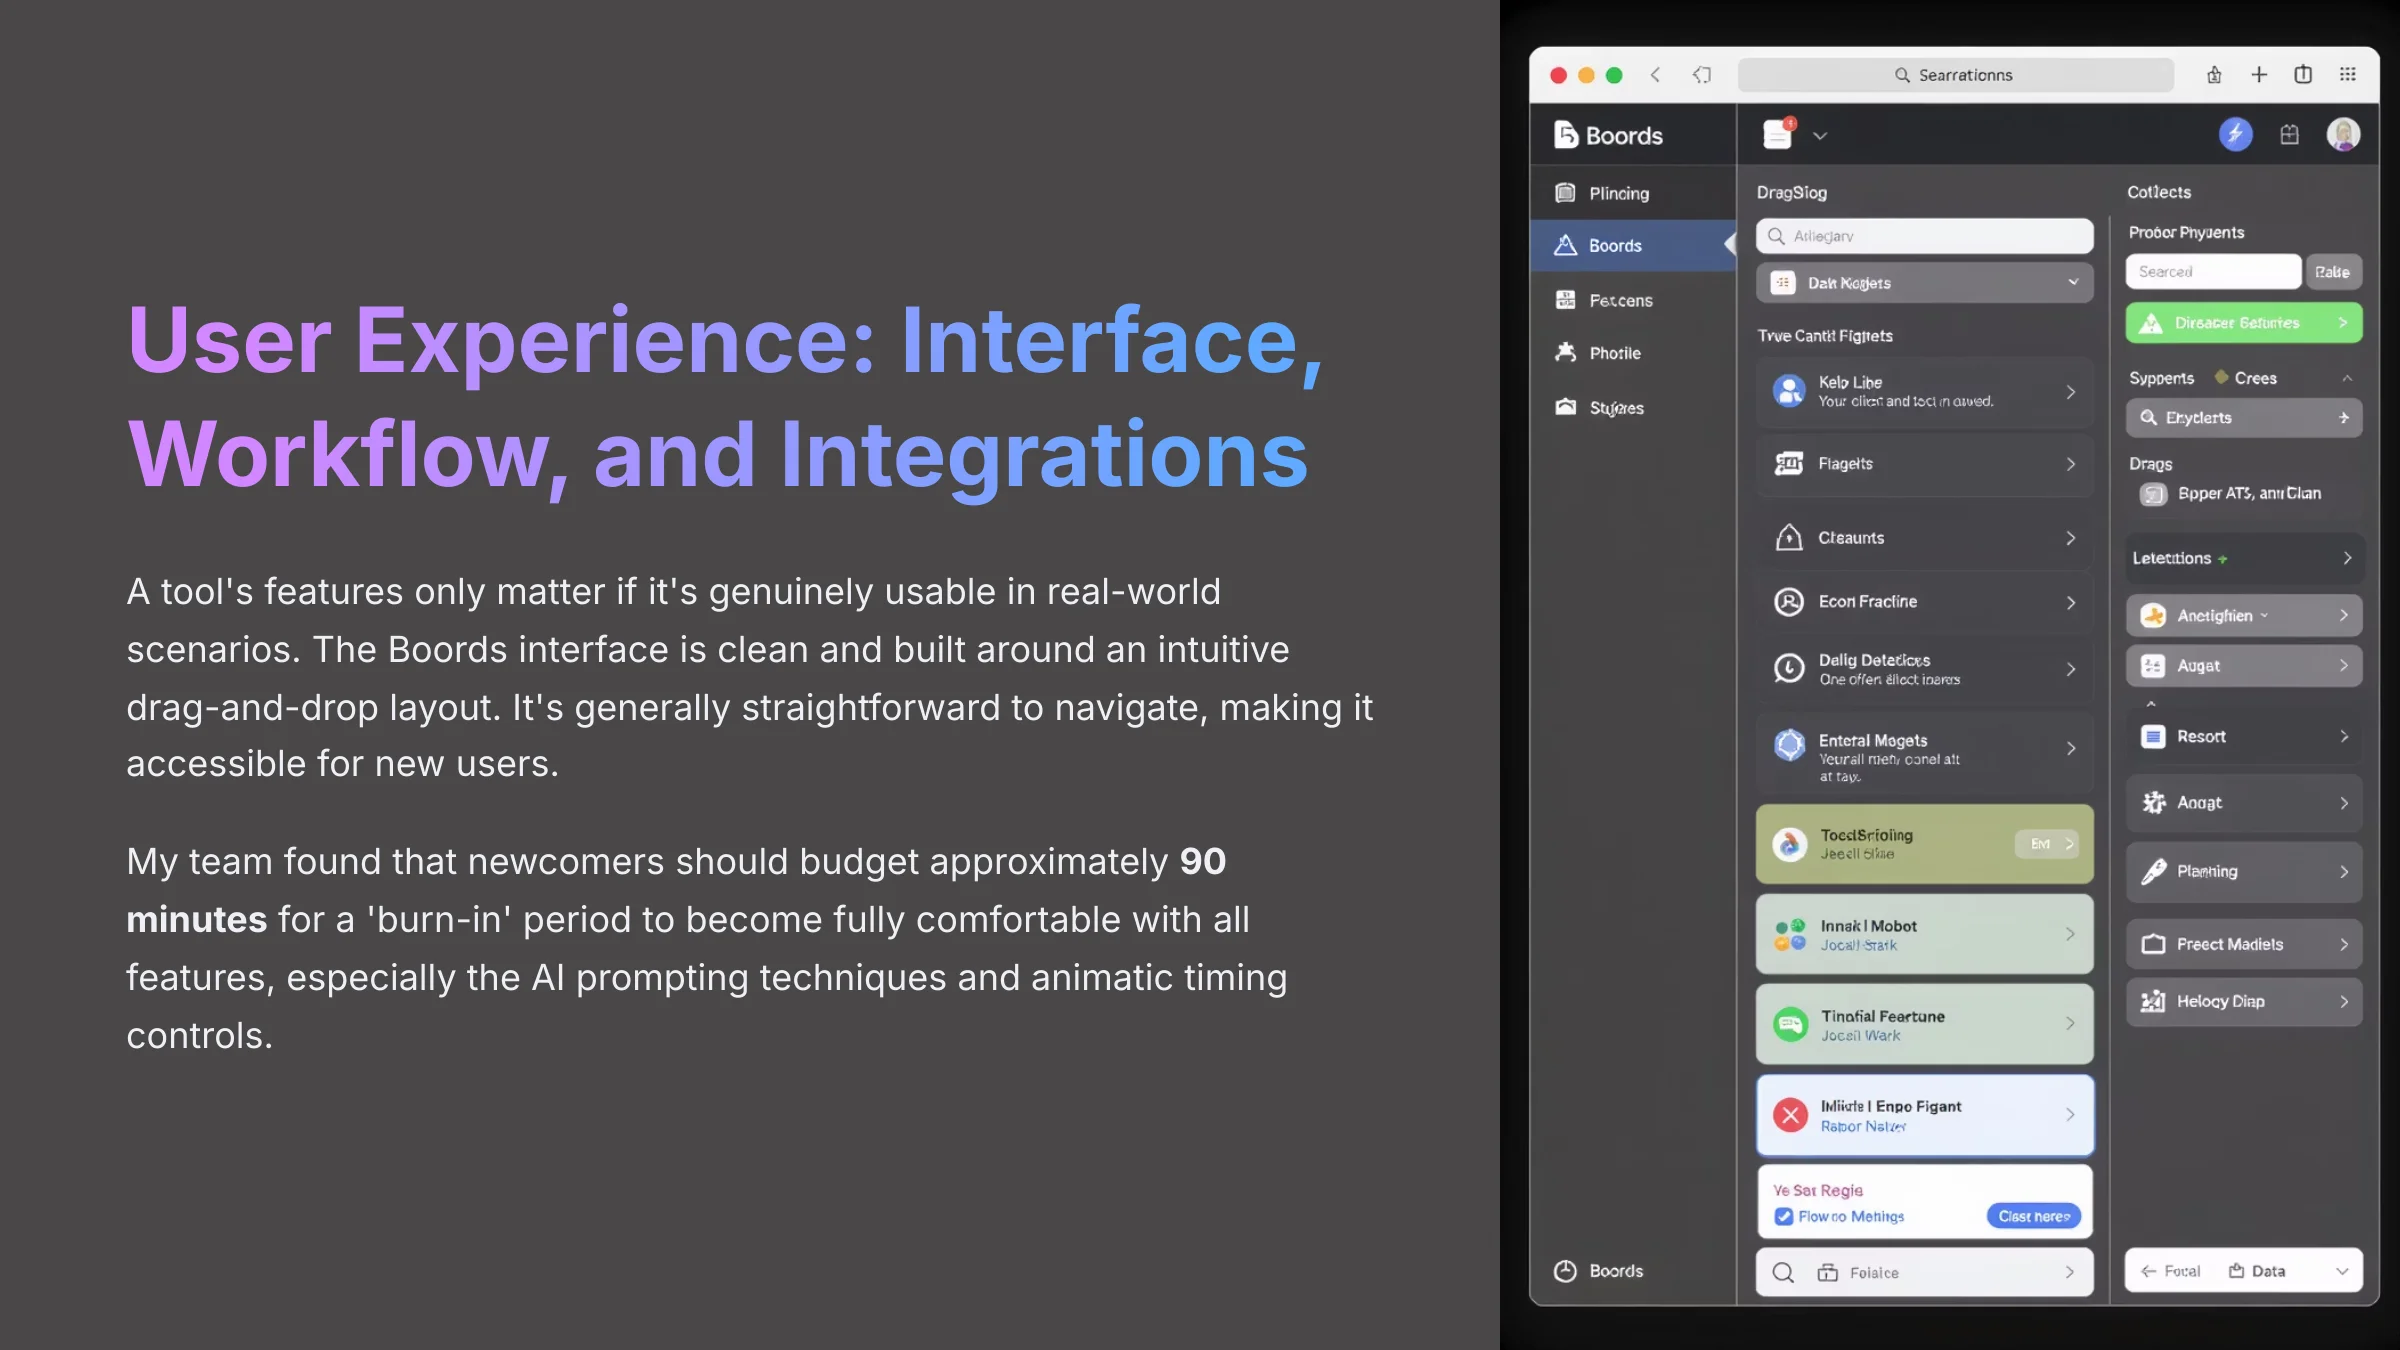The width and height of the screenshot is (2400, 1350).
Task: Click Boords at the sidebar bottom
Action: coord(1599,1271)
